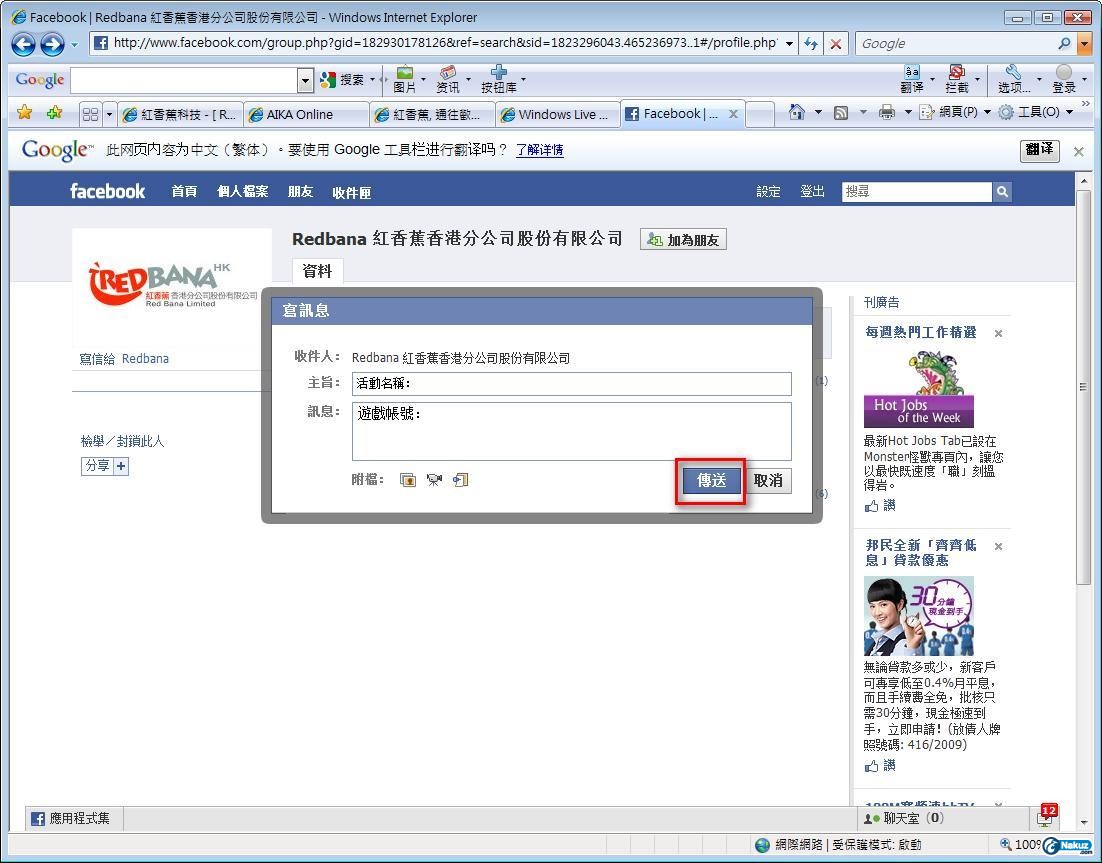The image size is (1102, 863).
Task: Click the Google Toolbar translate icon
Action: point(912,79)
